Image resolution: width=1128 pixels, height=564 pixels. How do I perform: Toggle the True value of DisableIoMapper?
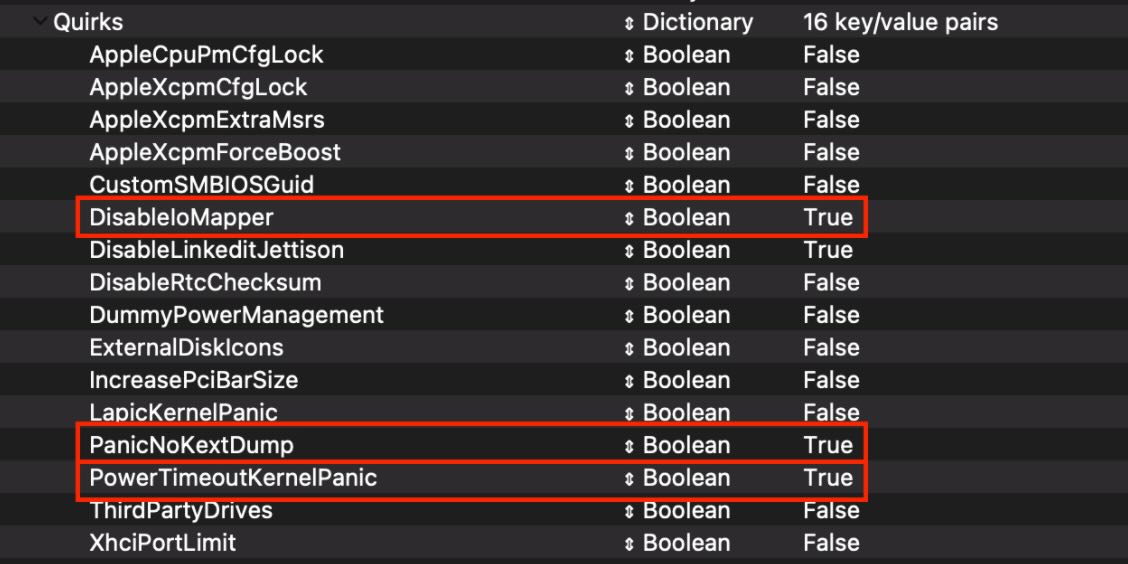coord(828,217)
